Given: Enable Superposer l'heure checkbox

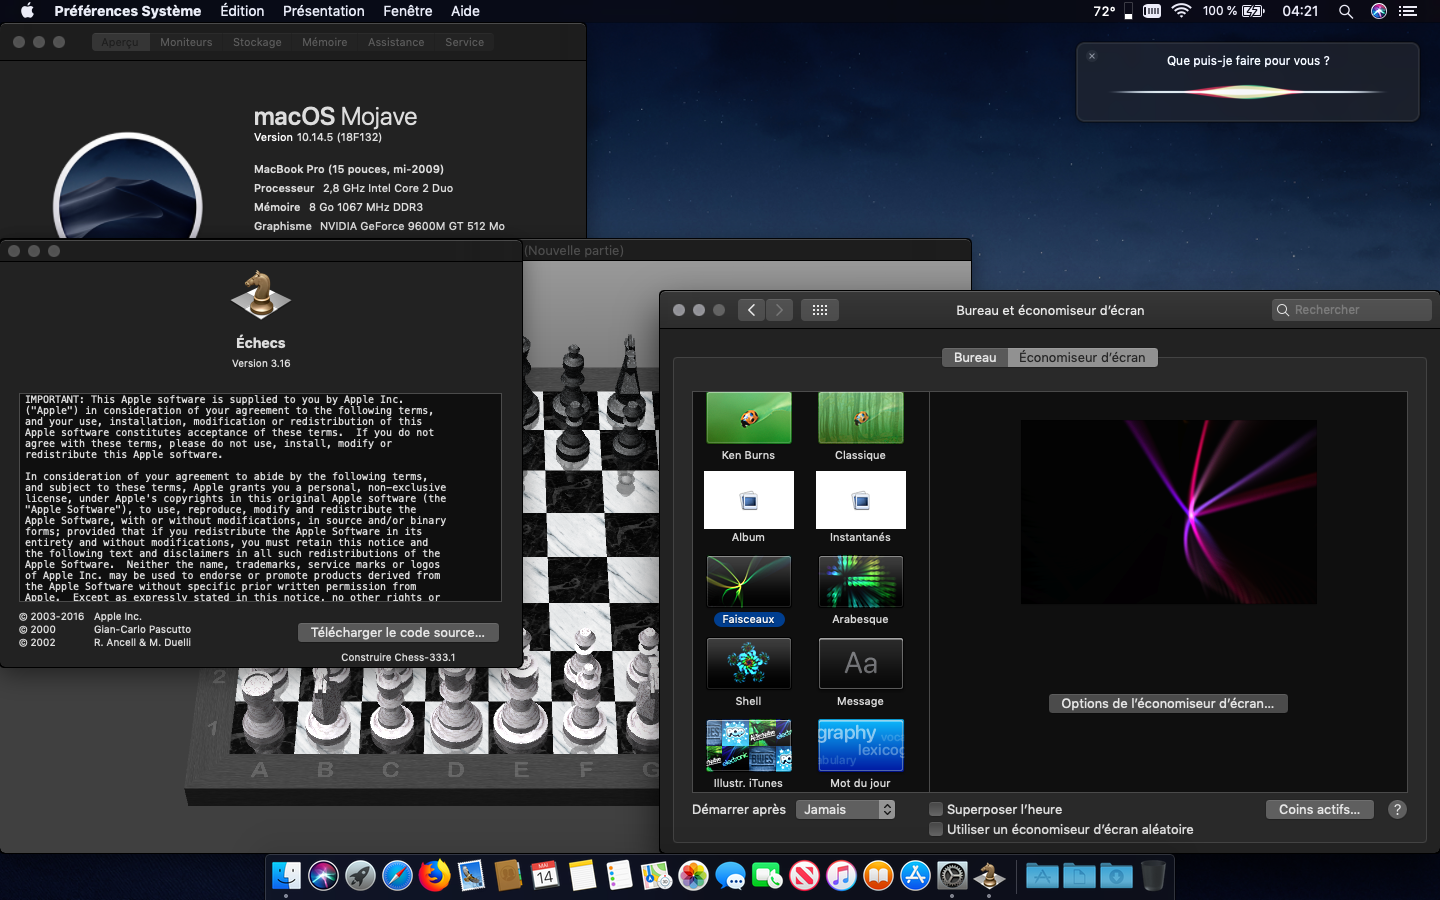Looking at the screenshot, I should pyautogui.click(x=936, y=809).
